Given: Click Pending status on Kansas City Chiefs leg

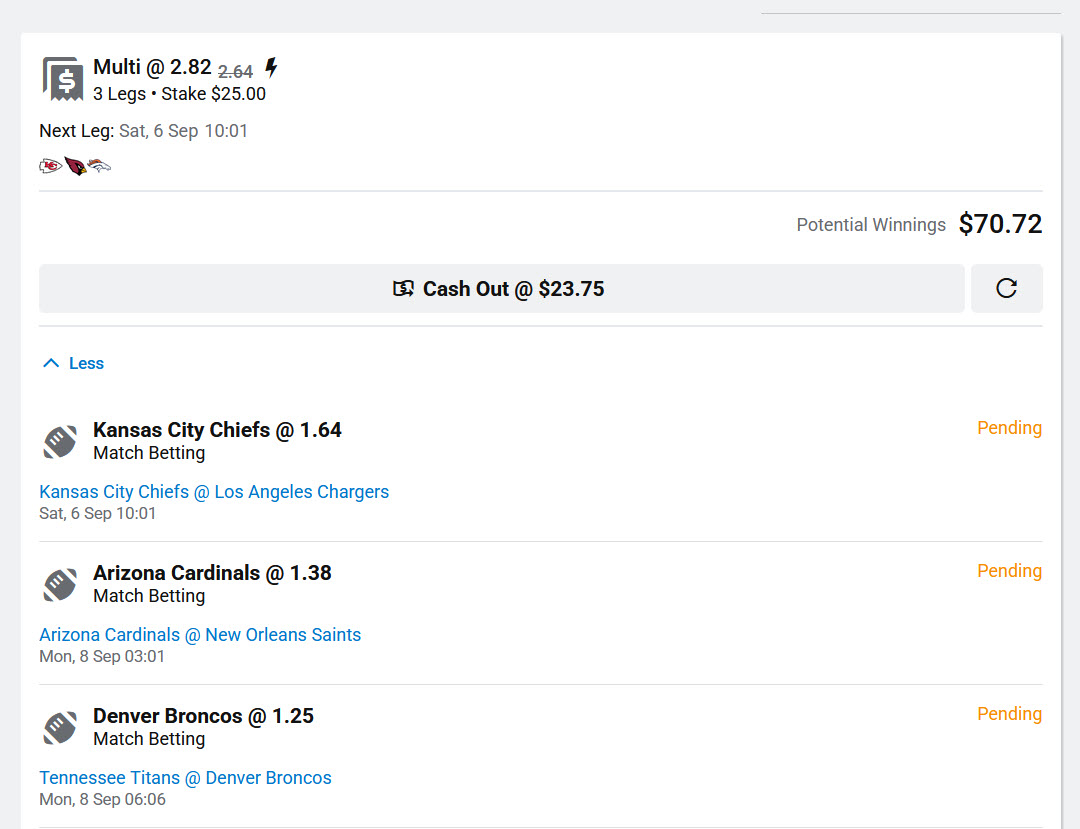Looking at the screenshot, I should click(x=1009, y=428).
